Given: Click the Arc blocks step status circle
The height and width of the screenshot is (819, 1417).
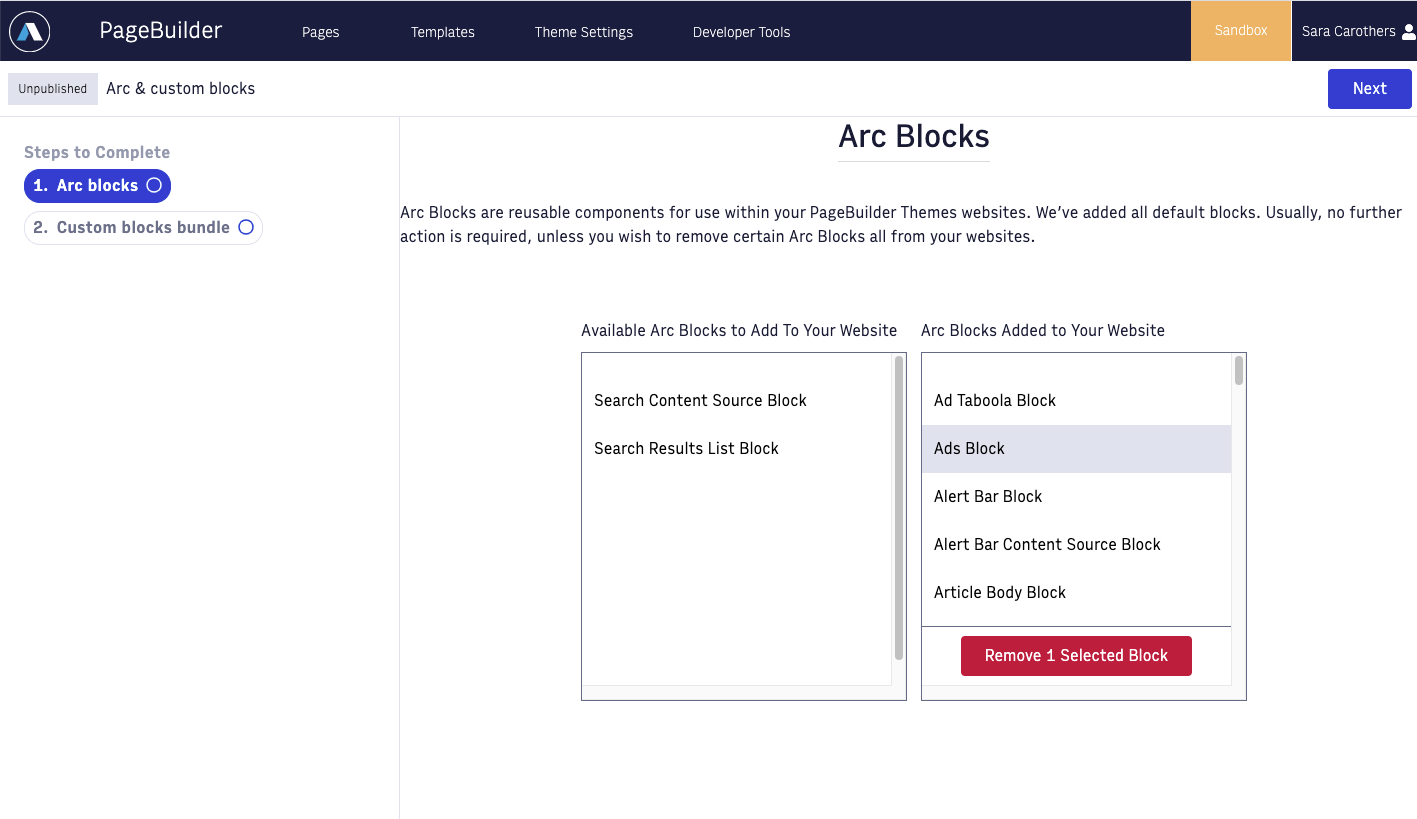Looking at the screenshot, I should [x=154, y=185].
